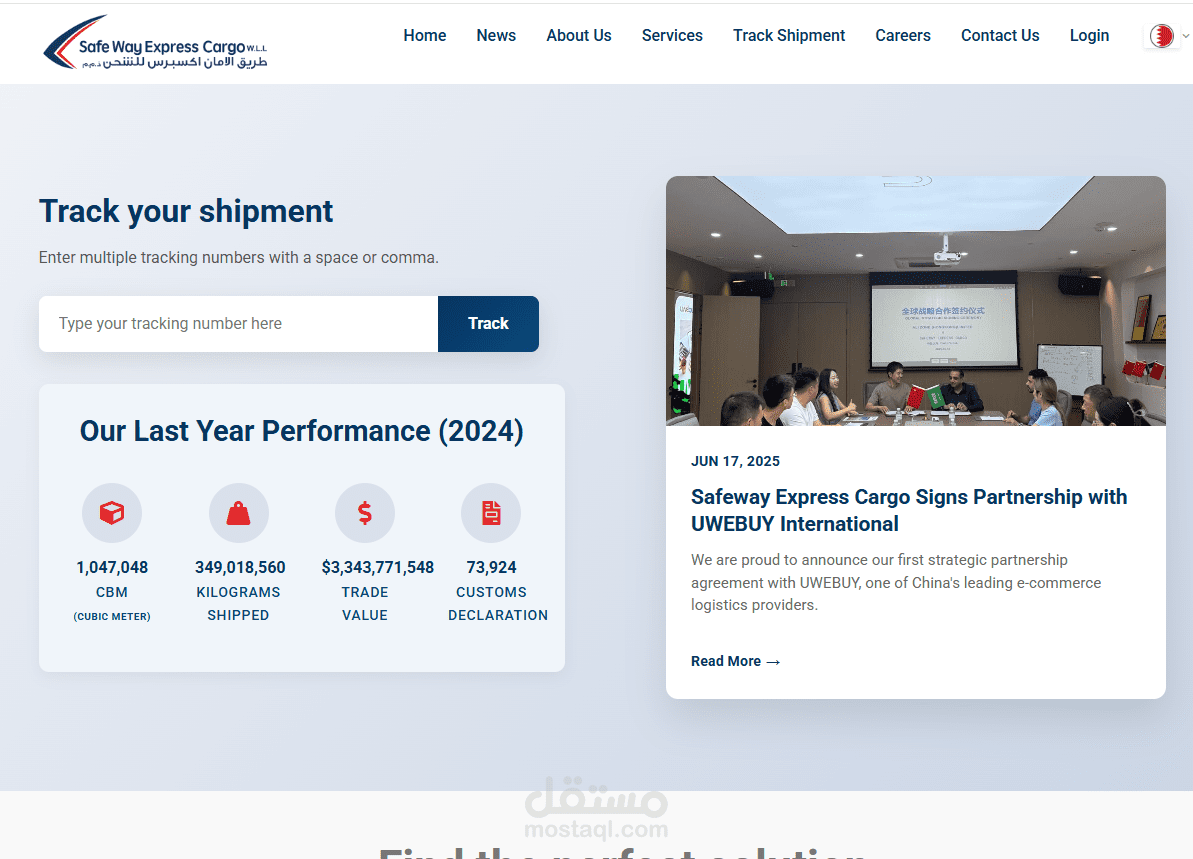Open the About Us page
Image resolution: width=1193 pixels, height=859 pixels.
[579, 36]
